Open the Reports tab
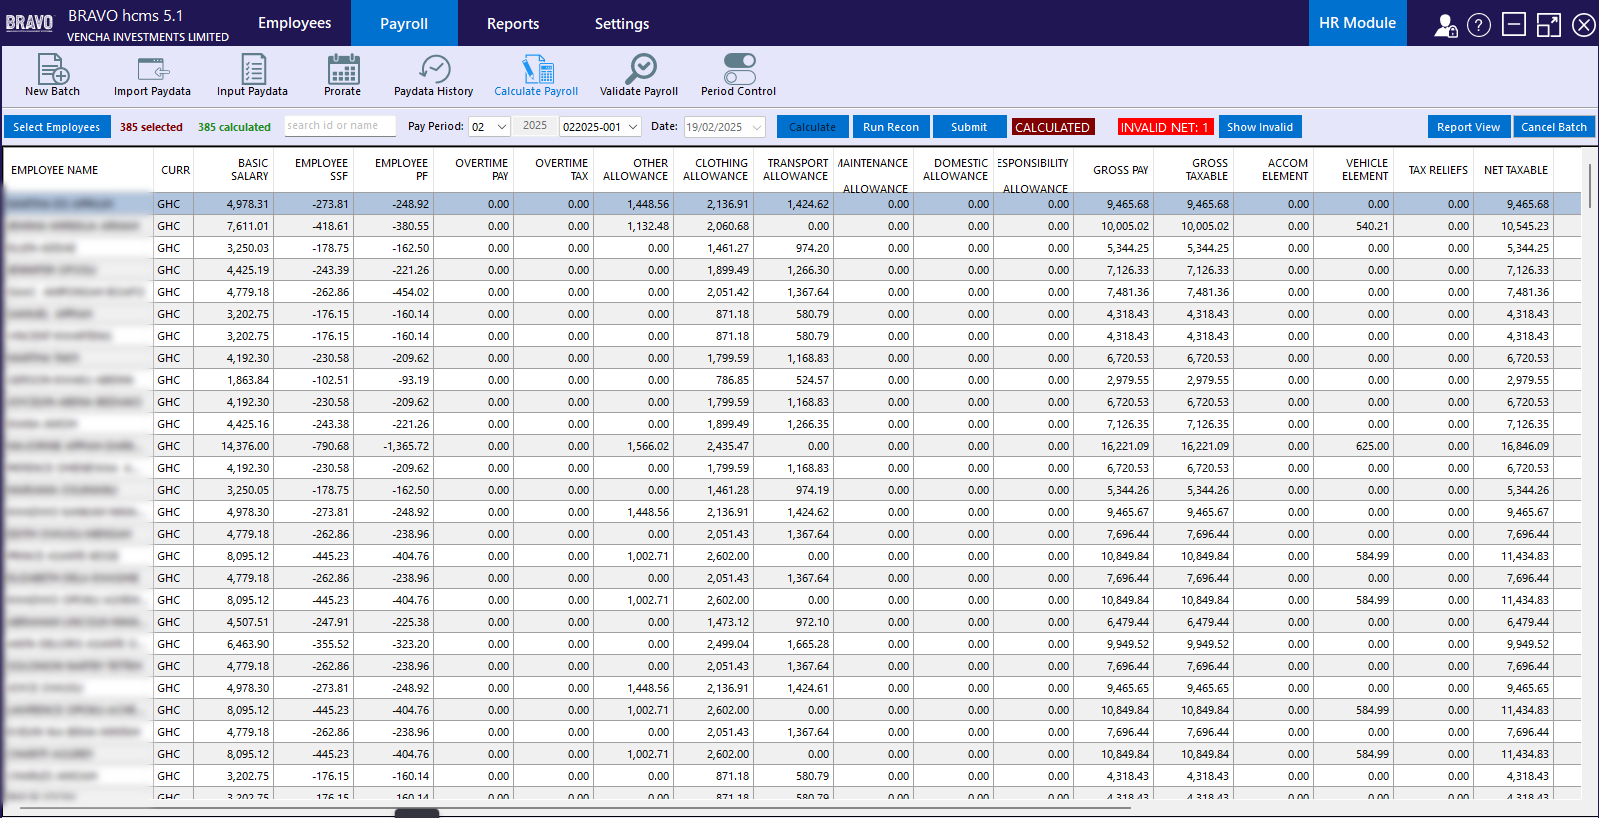Viewport: 1599px width, 818px height. coord(513,23)
